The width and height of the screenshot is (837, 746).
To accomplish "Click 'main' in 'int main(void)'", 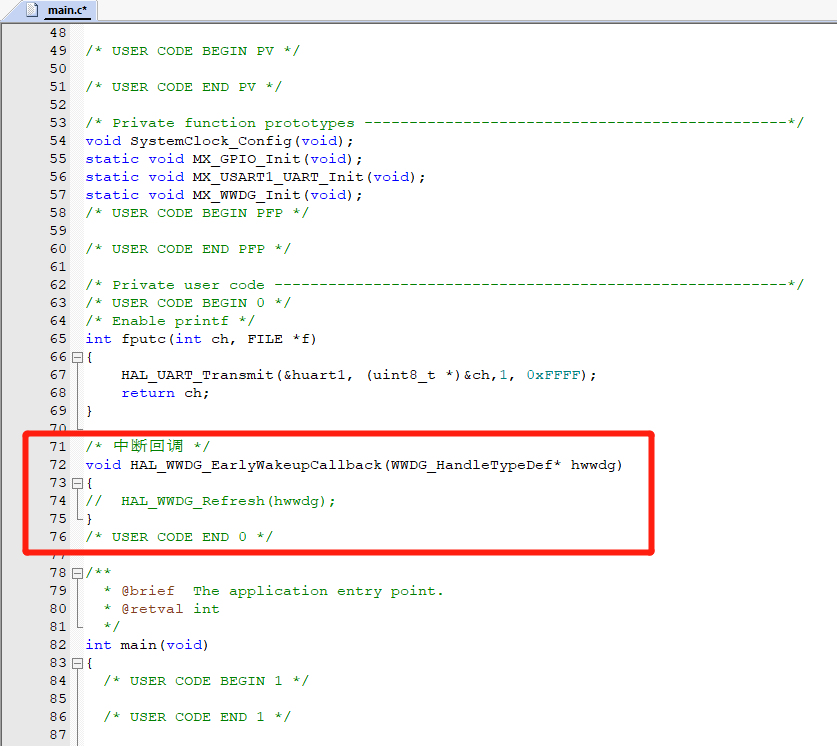I will click(x=139, y=645).
